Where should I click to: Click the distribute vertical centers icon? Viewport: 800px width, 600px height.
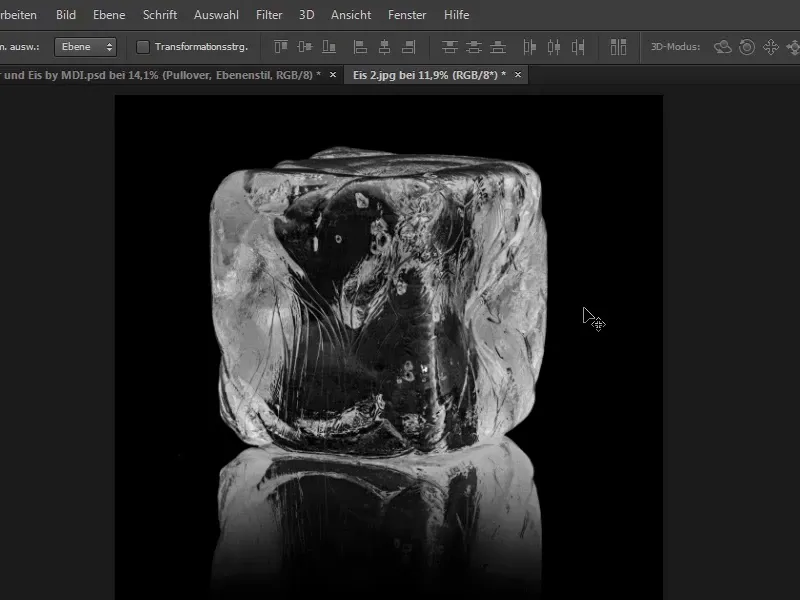coord(474,47)
